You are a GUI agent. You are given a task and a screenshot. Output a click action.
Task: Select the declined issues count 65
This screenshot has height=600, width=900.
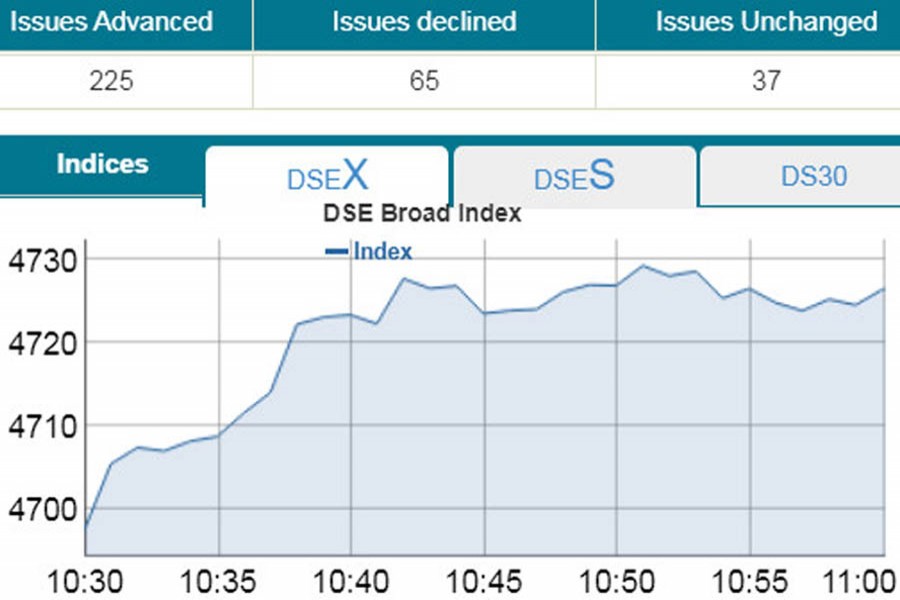tap(424, 81)
